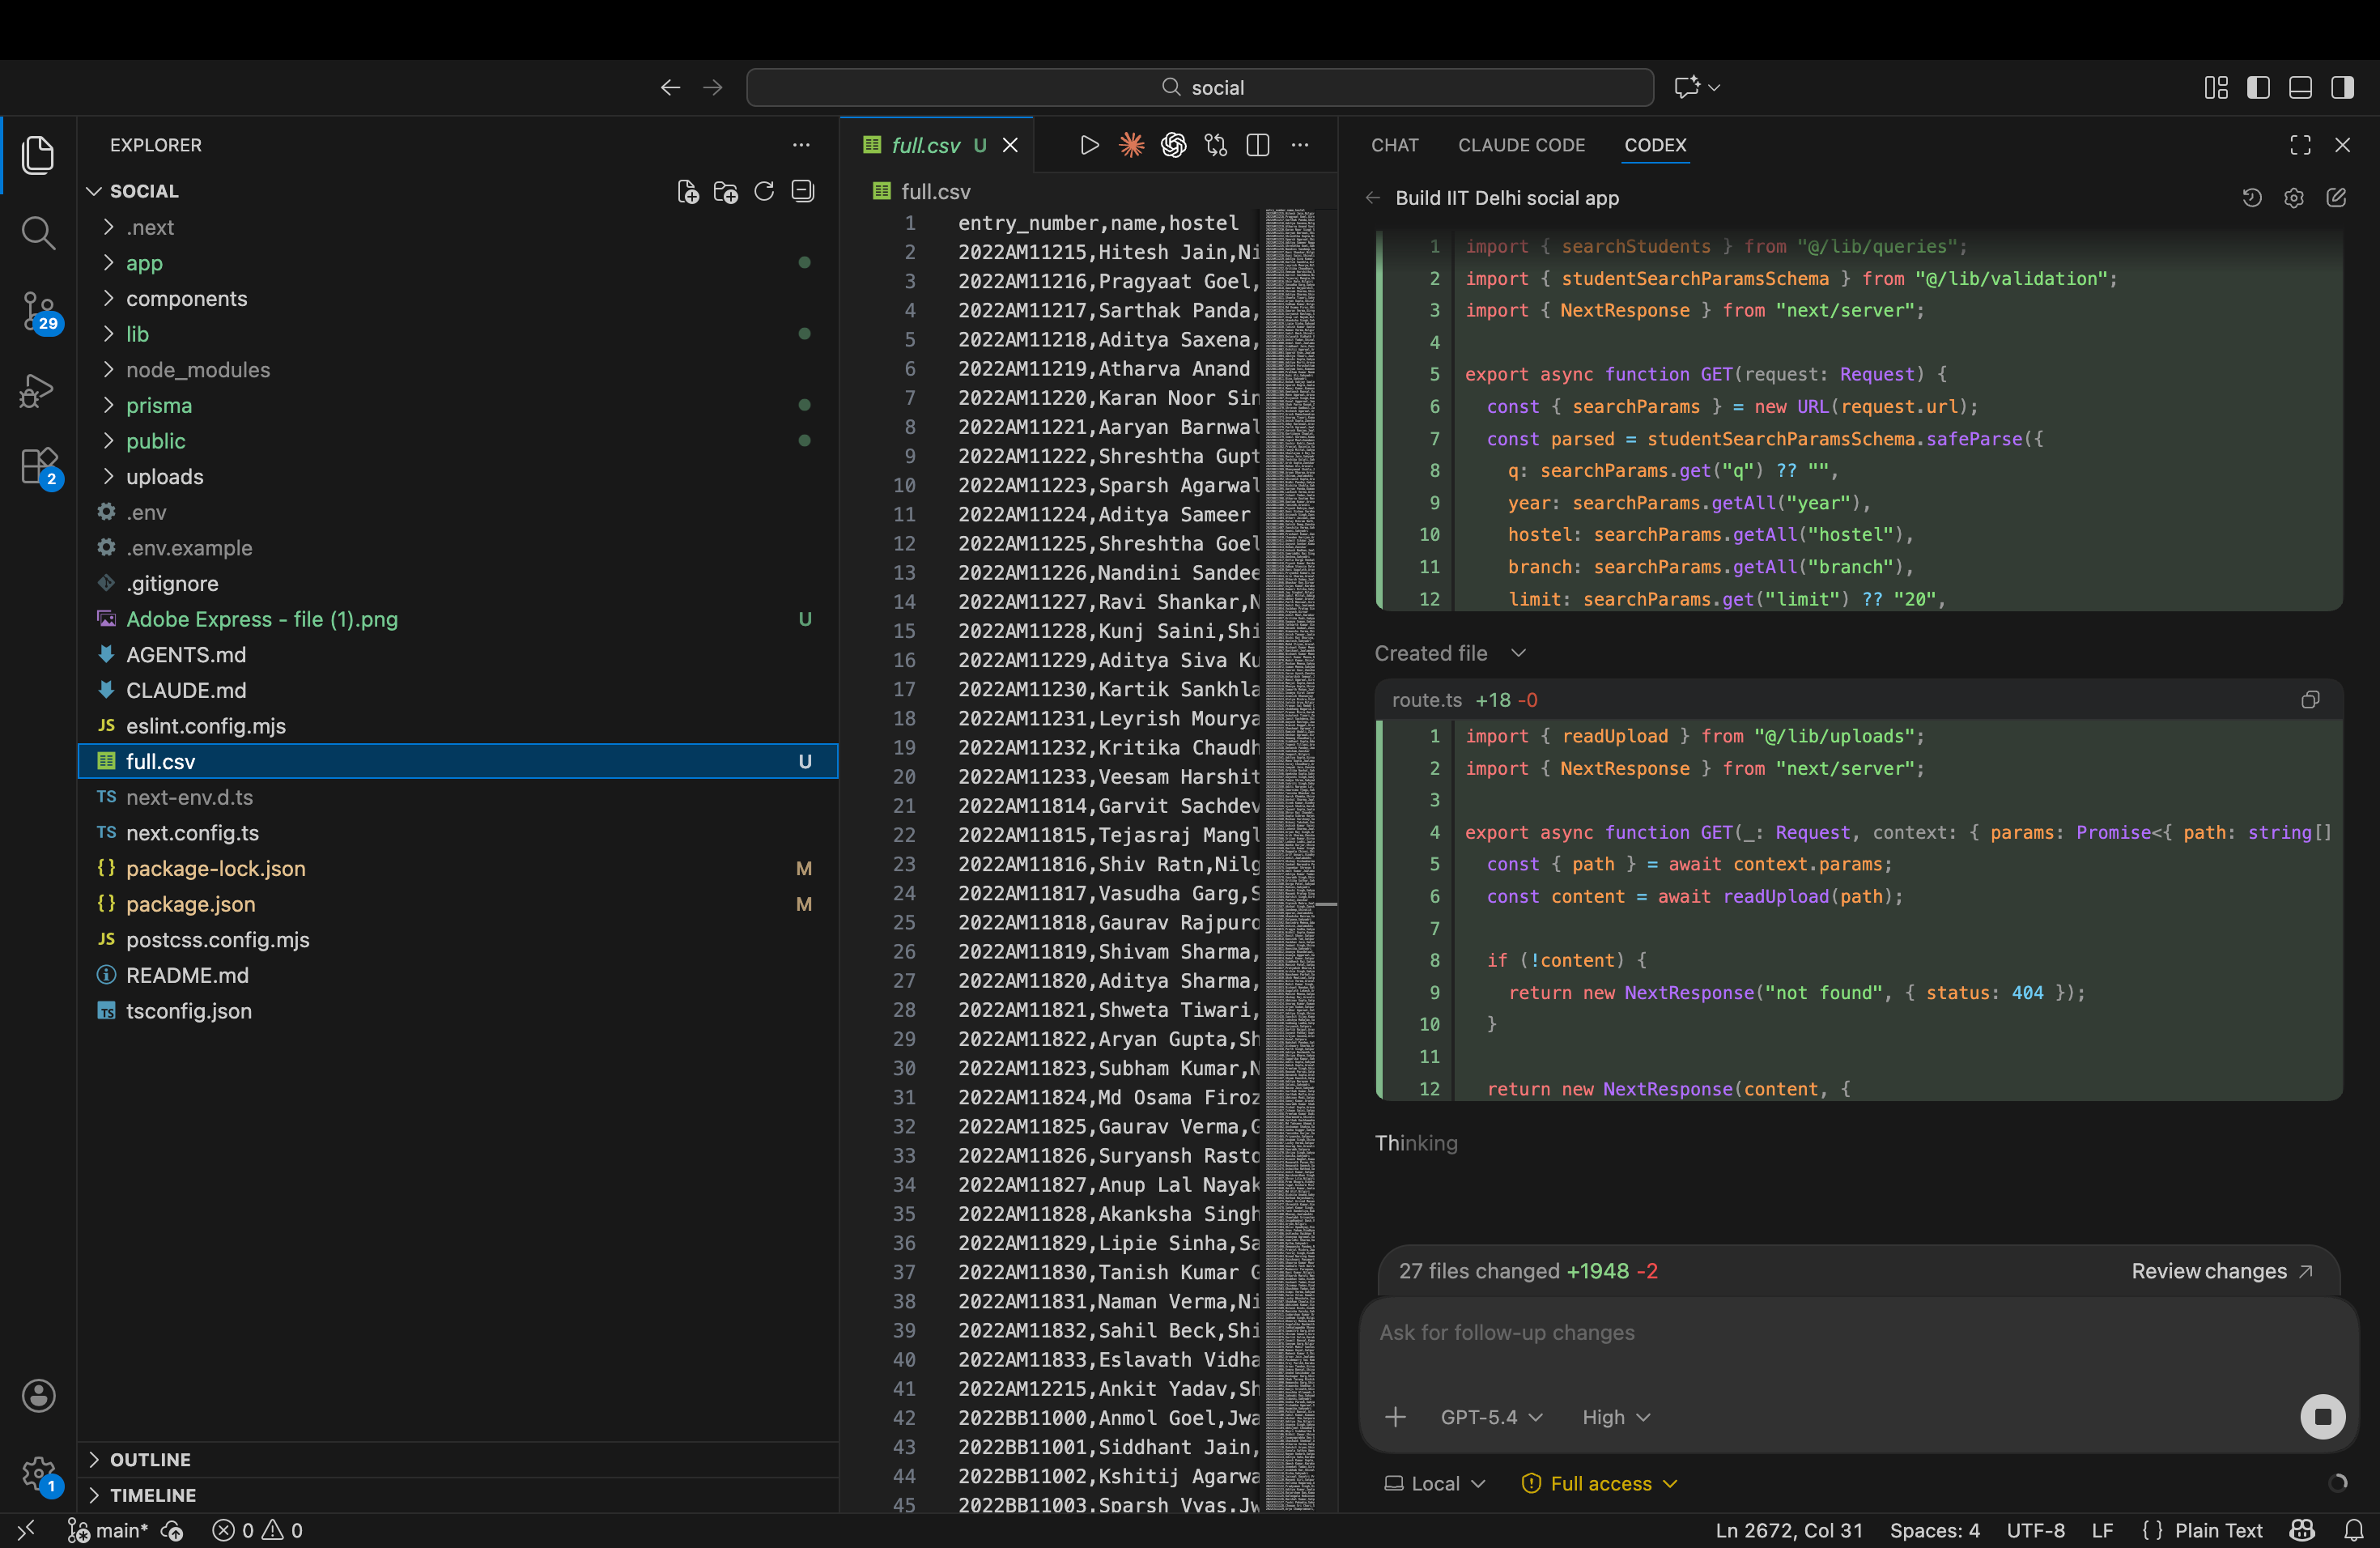
Task: Copy the route.ts code block contents
Action: pos(2309,700)
